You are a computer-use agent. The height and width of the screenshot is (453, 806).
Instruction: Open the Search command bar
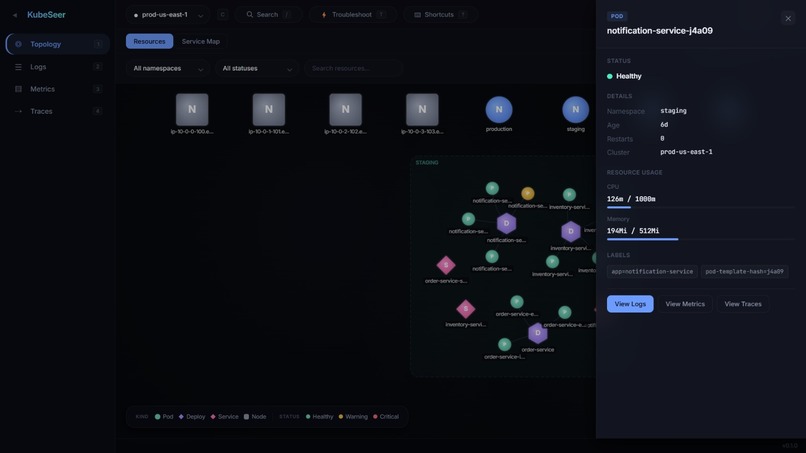[x=269, y=15]
